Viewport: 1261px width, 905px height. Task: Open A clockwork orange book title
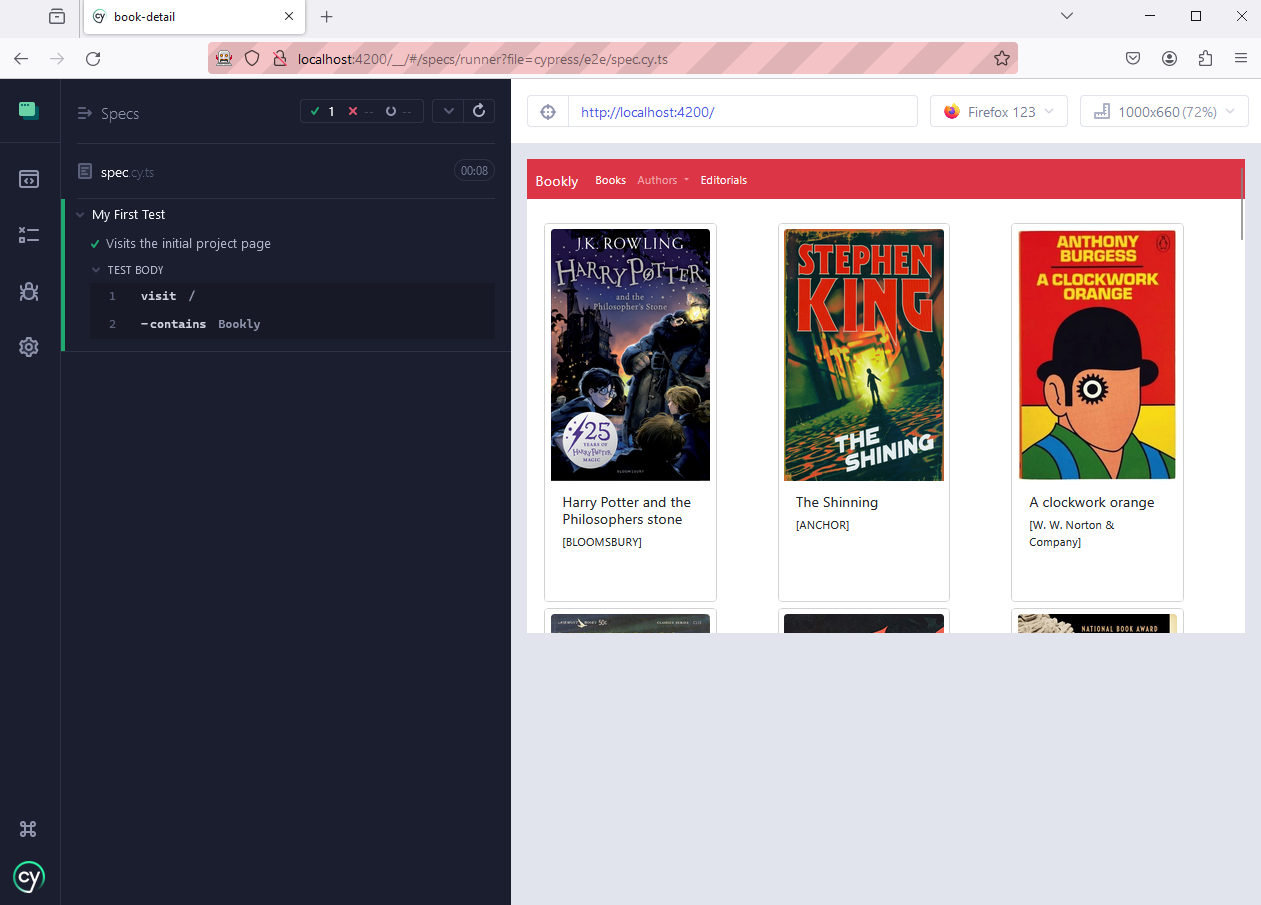click(1092, 502)
